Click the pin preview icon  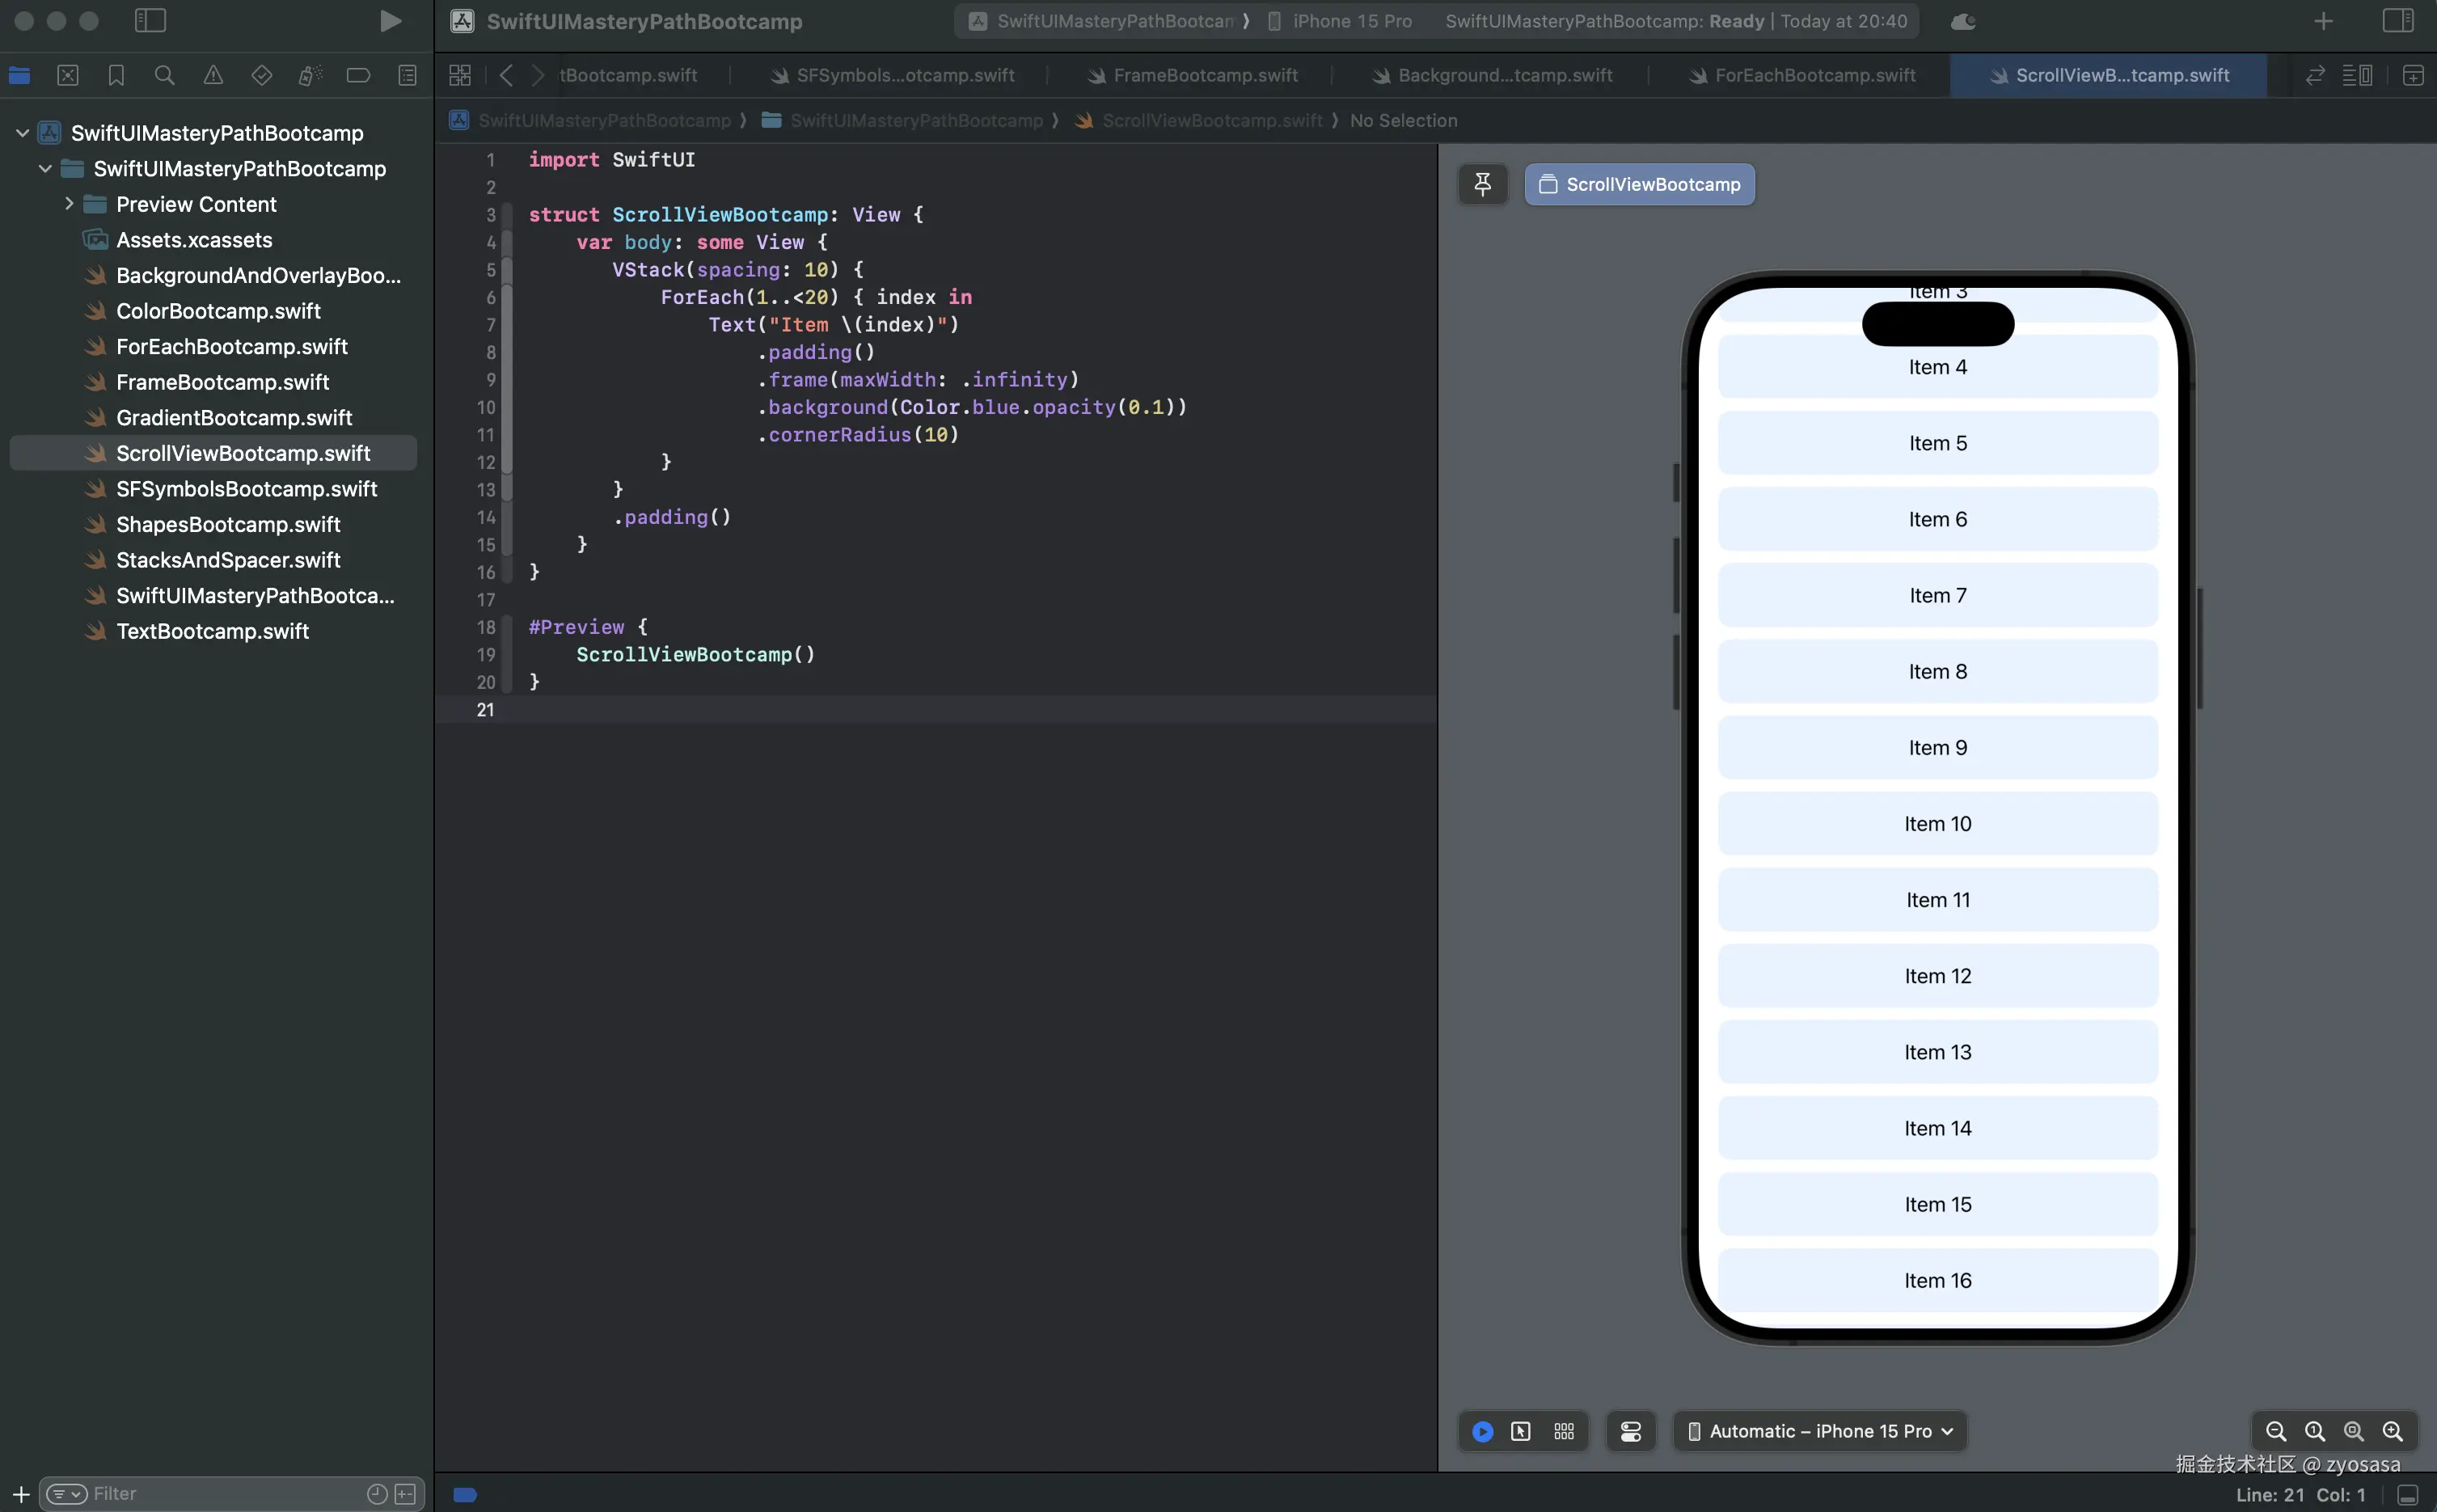1482,184
